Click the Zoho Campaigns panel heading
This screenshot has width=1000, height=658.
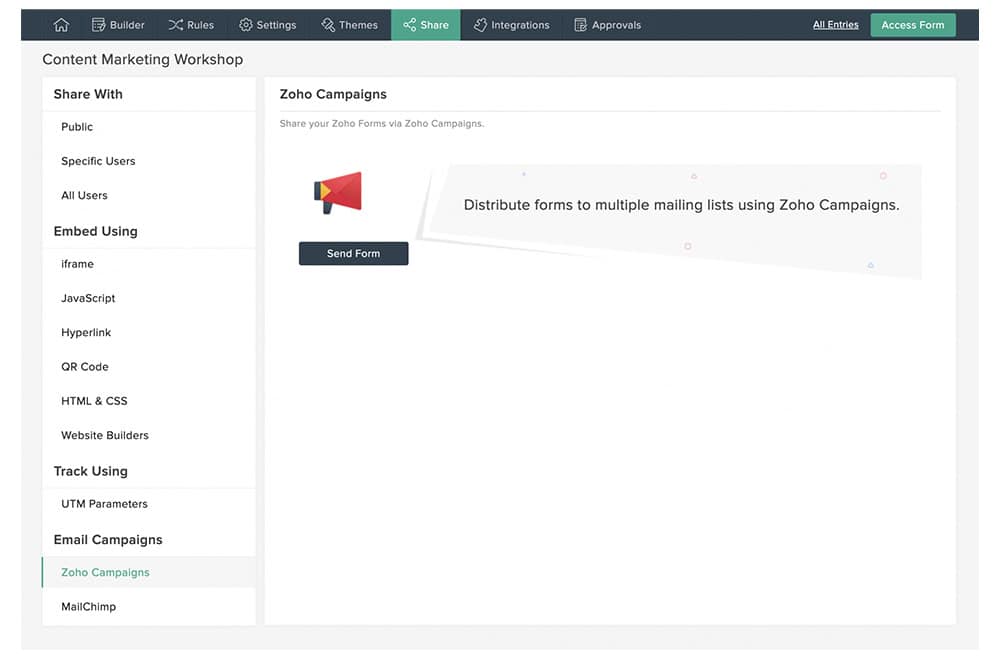coord(333,94)
